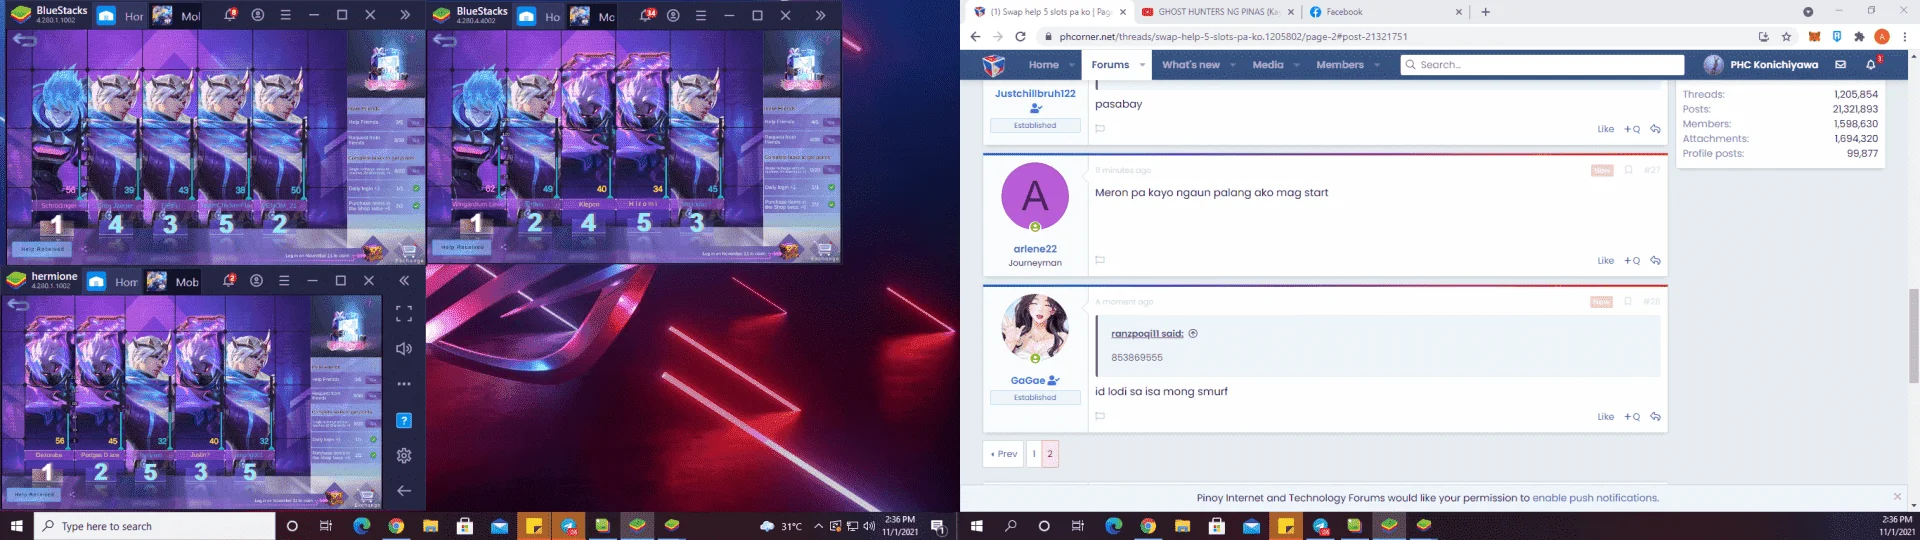Open hamburger menu in second BlueStacks window
Screen dimensions: 1920x540
point(700,15)
